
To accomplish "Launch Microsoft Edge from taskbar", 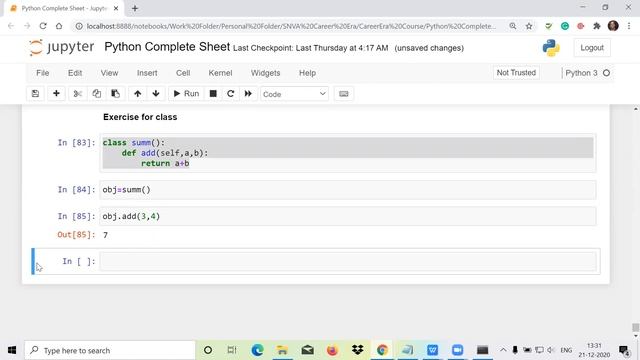I will 257,350.
